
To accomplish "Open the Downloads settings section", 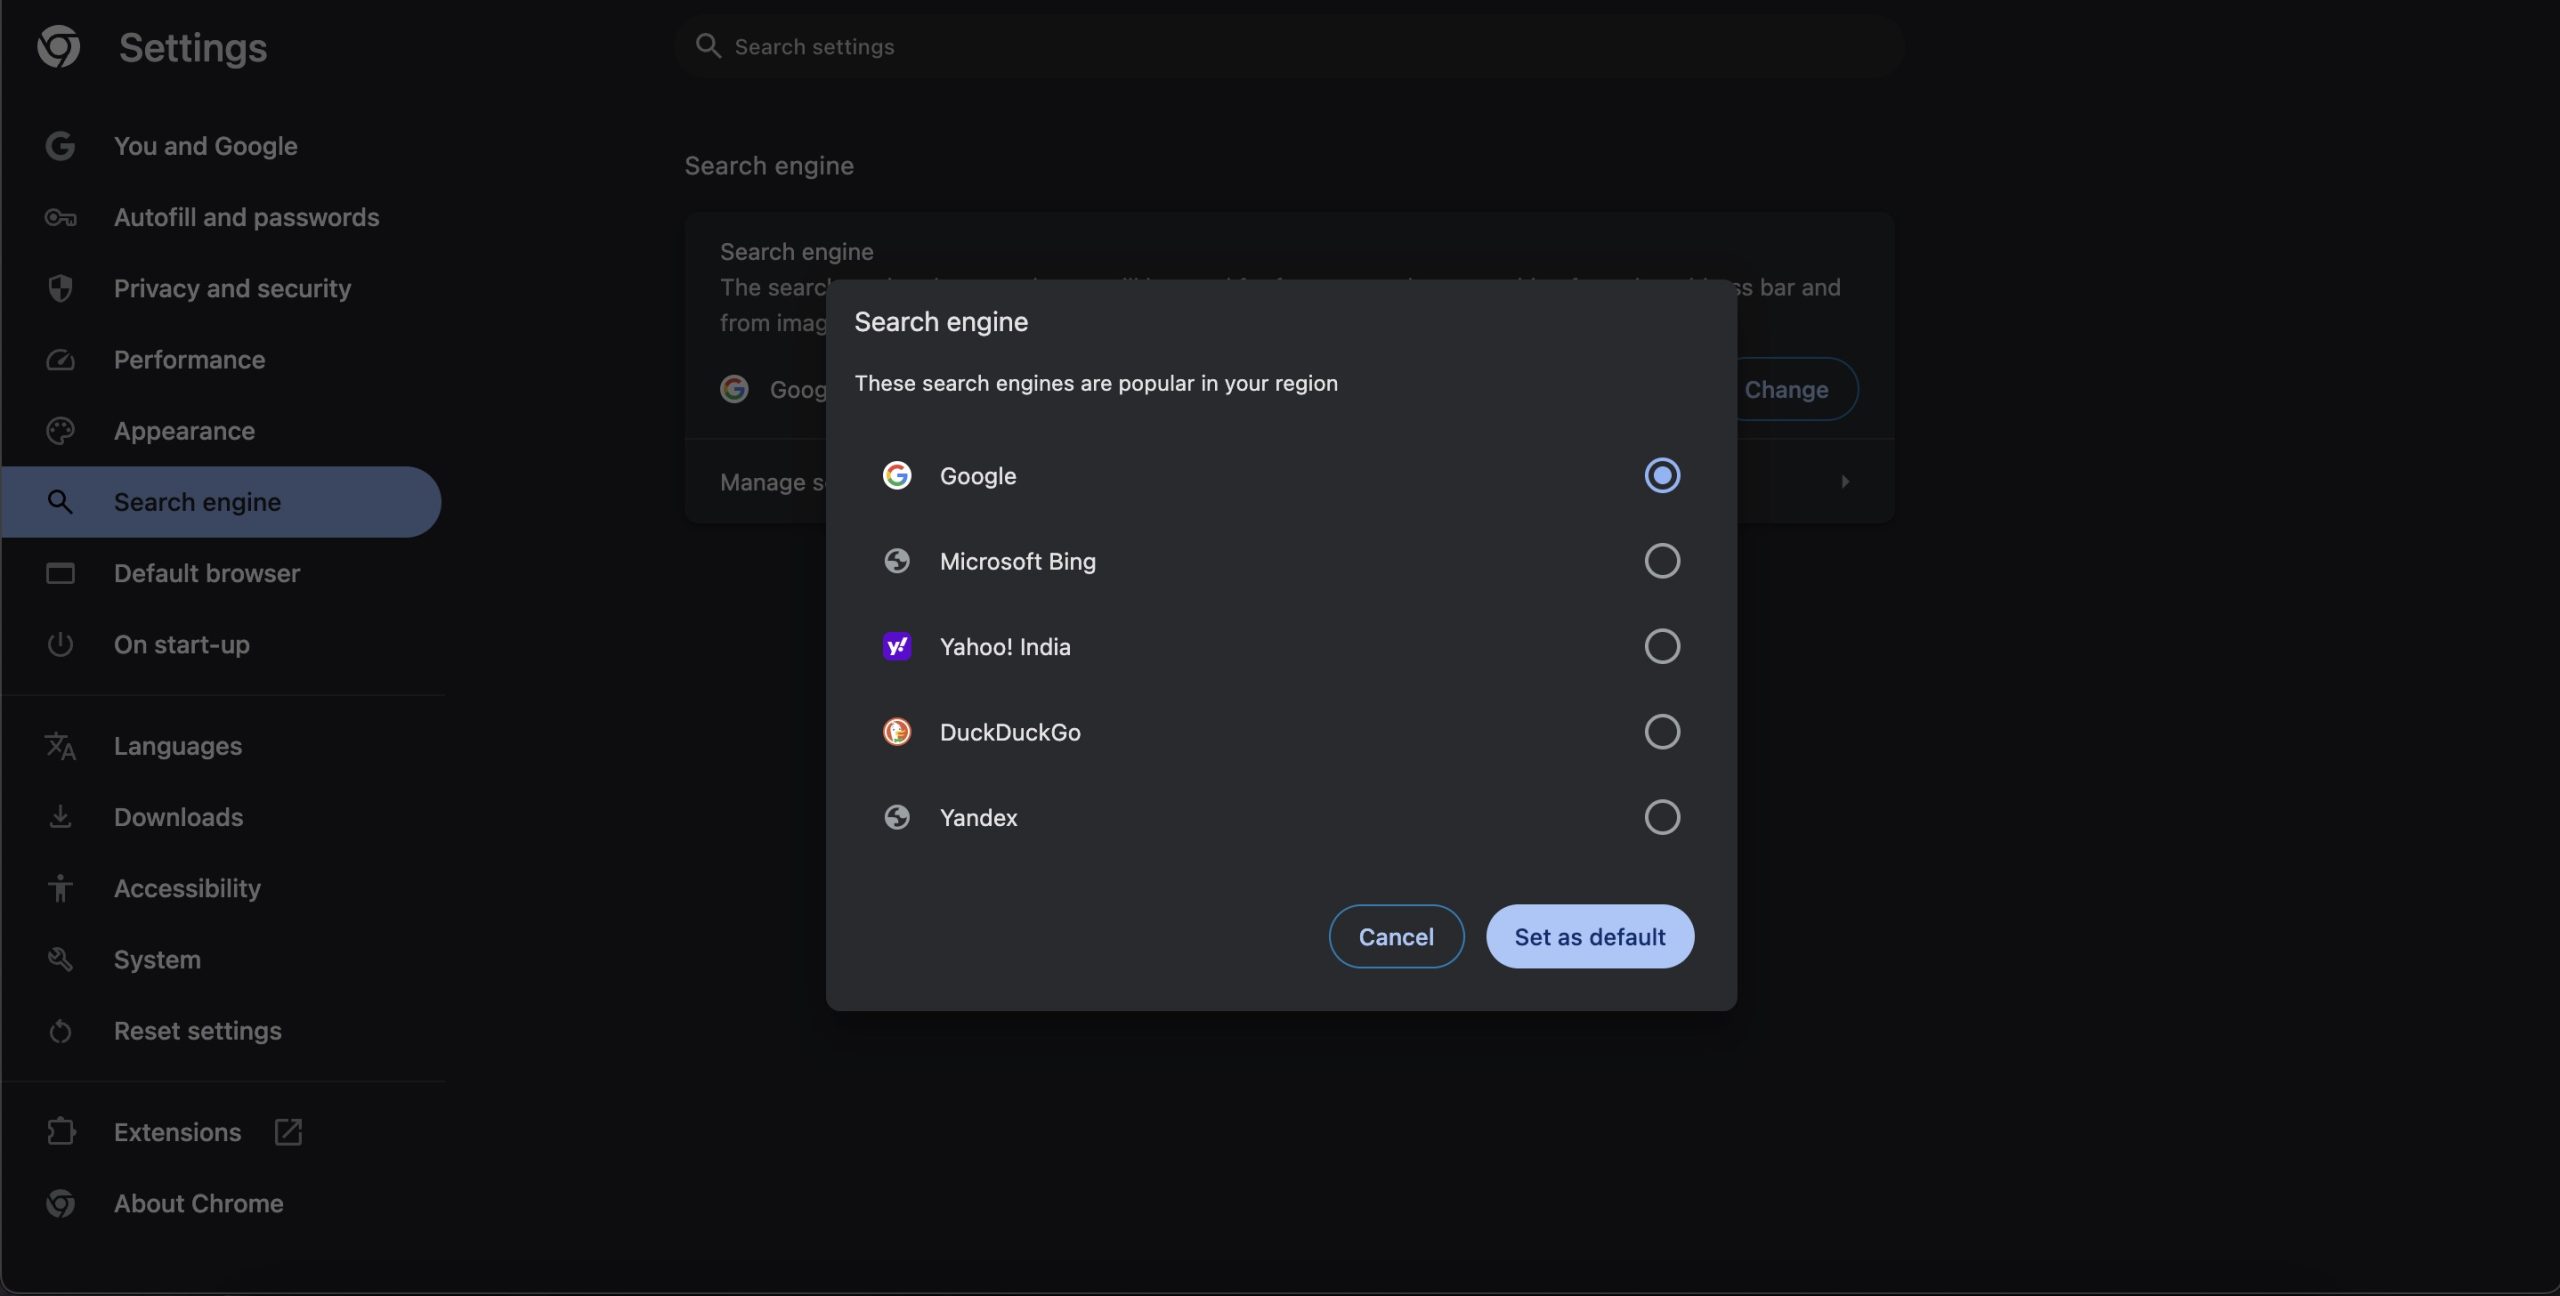I will pyautogui.click(x=178, y=817).
